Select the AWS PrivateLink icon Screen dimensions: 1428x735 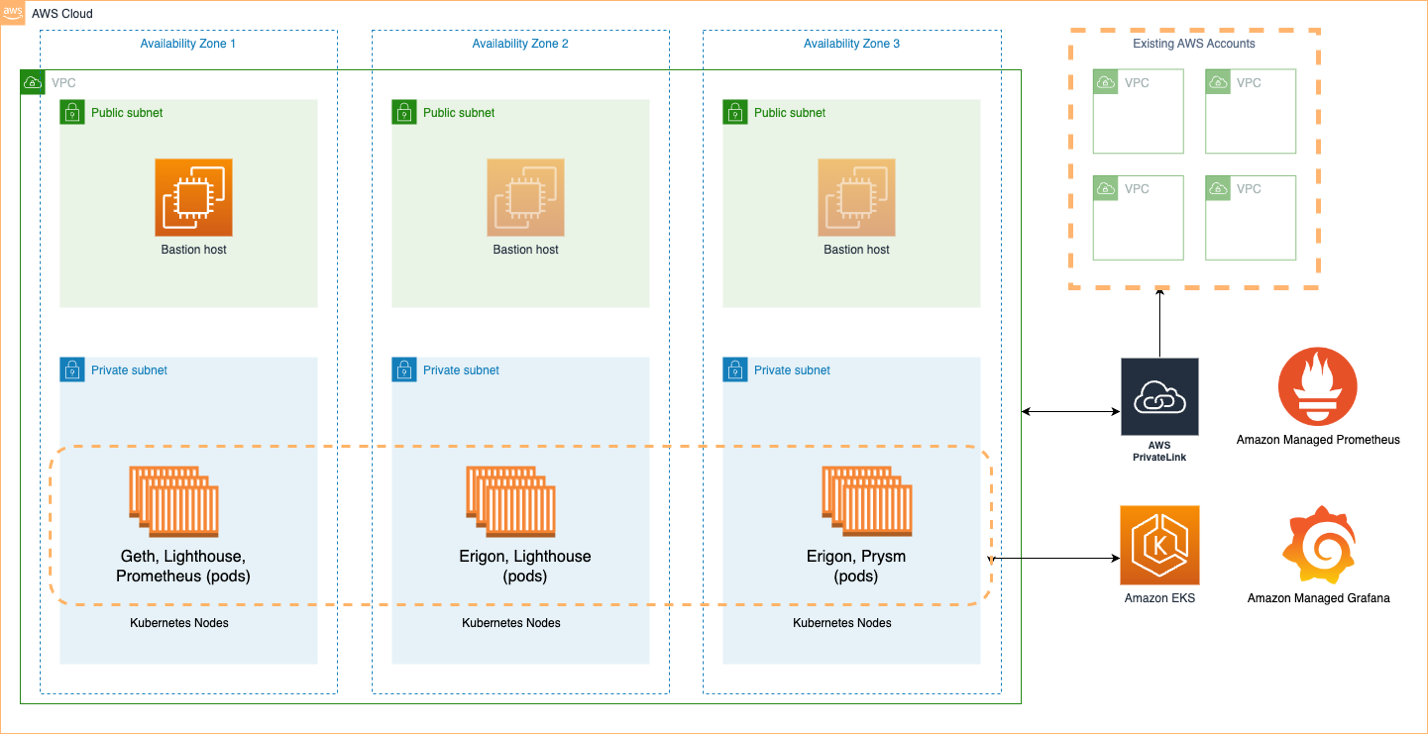point(1159,397)
